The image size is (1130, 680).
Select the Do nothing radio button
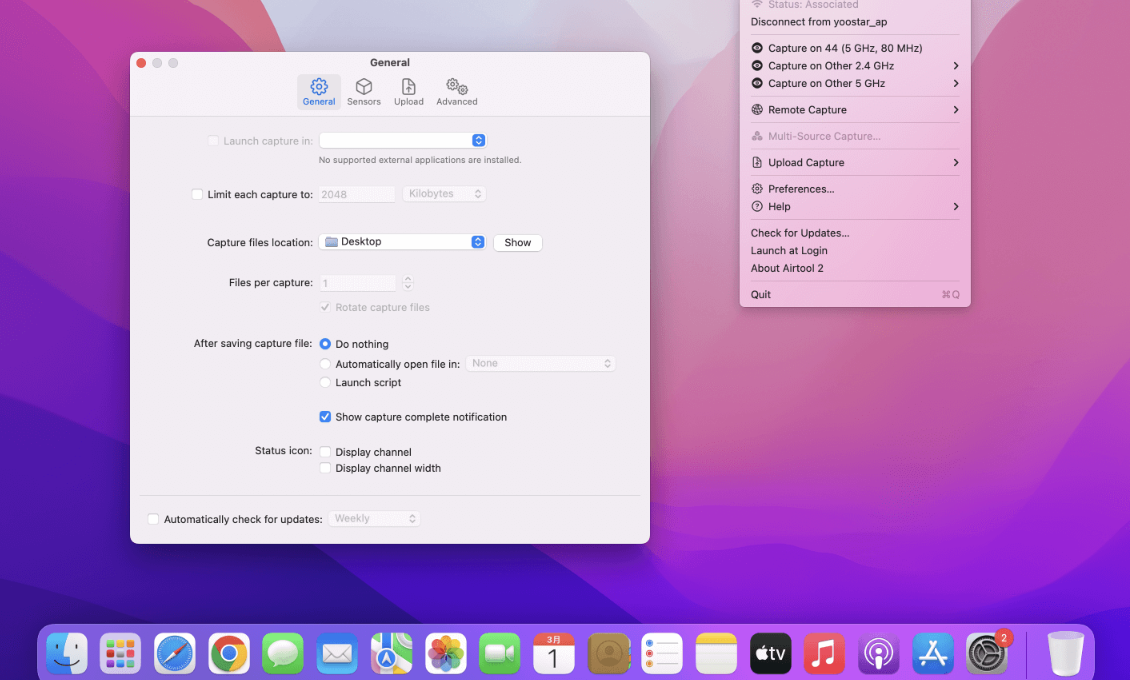[x=325, y=344]
